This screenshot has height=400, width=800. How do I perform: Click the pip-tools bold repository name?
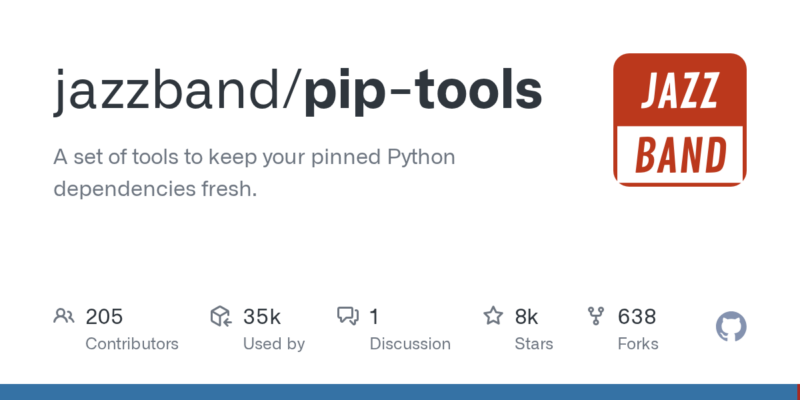(425, 92)
